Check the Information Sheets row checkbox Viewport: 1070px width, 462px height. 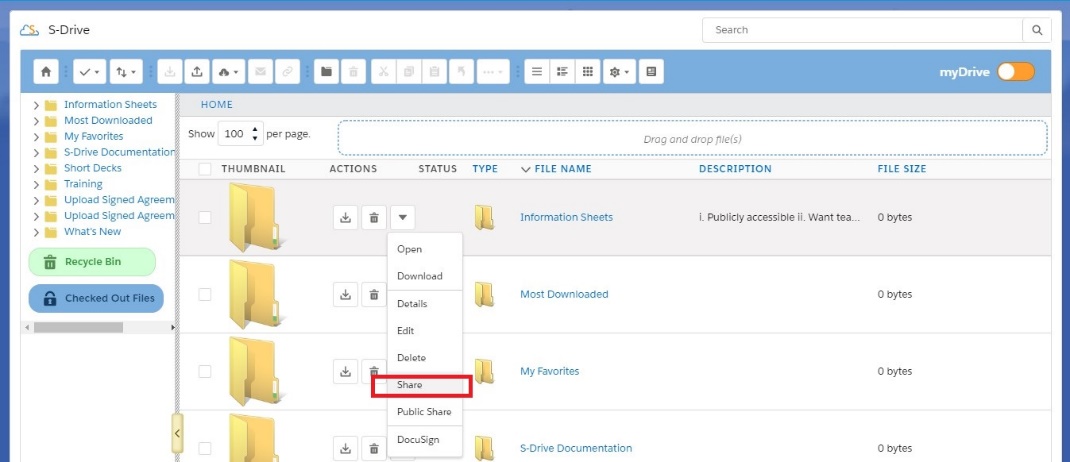click(205, 218)
